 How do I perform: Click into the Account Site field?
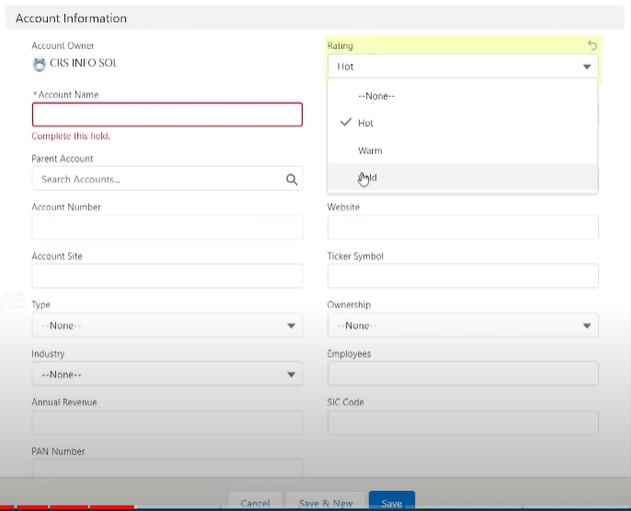click(166, 277)
